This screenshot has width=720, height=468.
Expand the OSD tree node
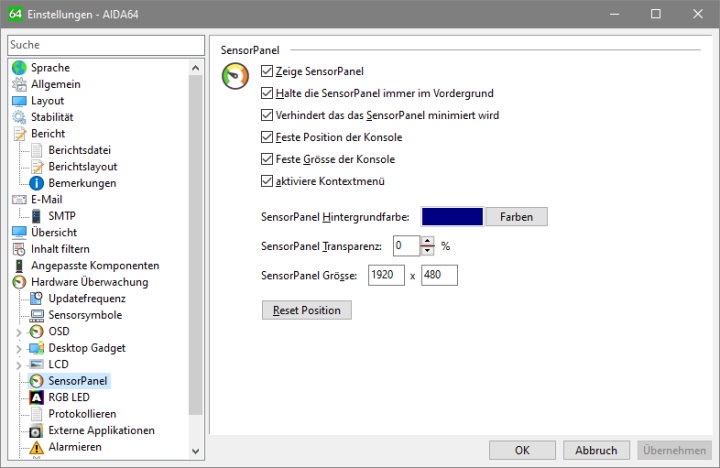(x=19, y=332)
